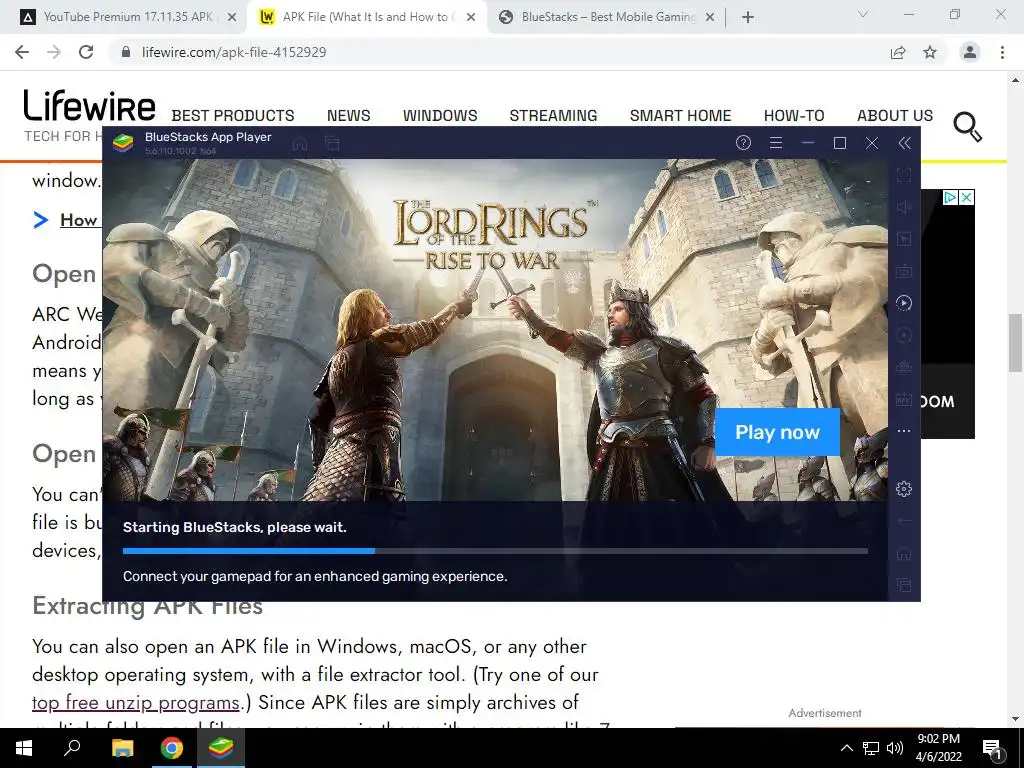
Task: Open the taskbar clock showing 9:02 PM
Action: click(x=938, y=748)
